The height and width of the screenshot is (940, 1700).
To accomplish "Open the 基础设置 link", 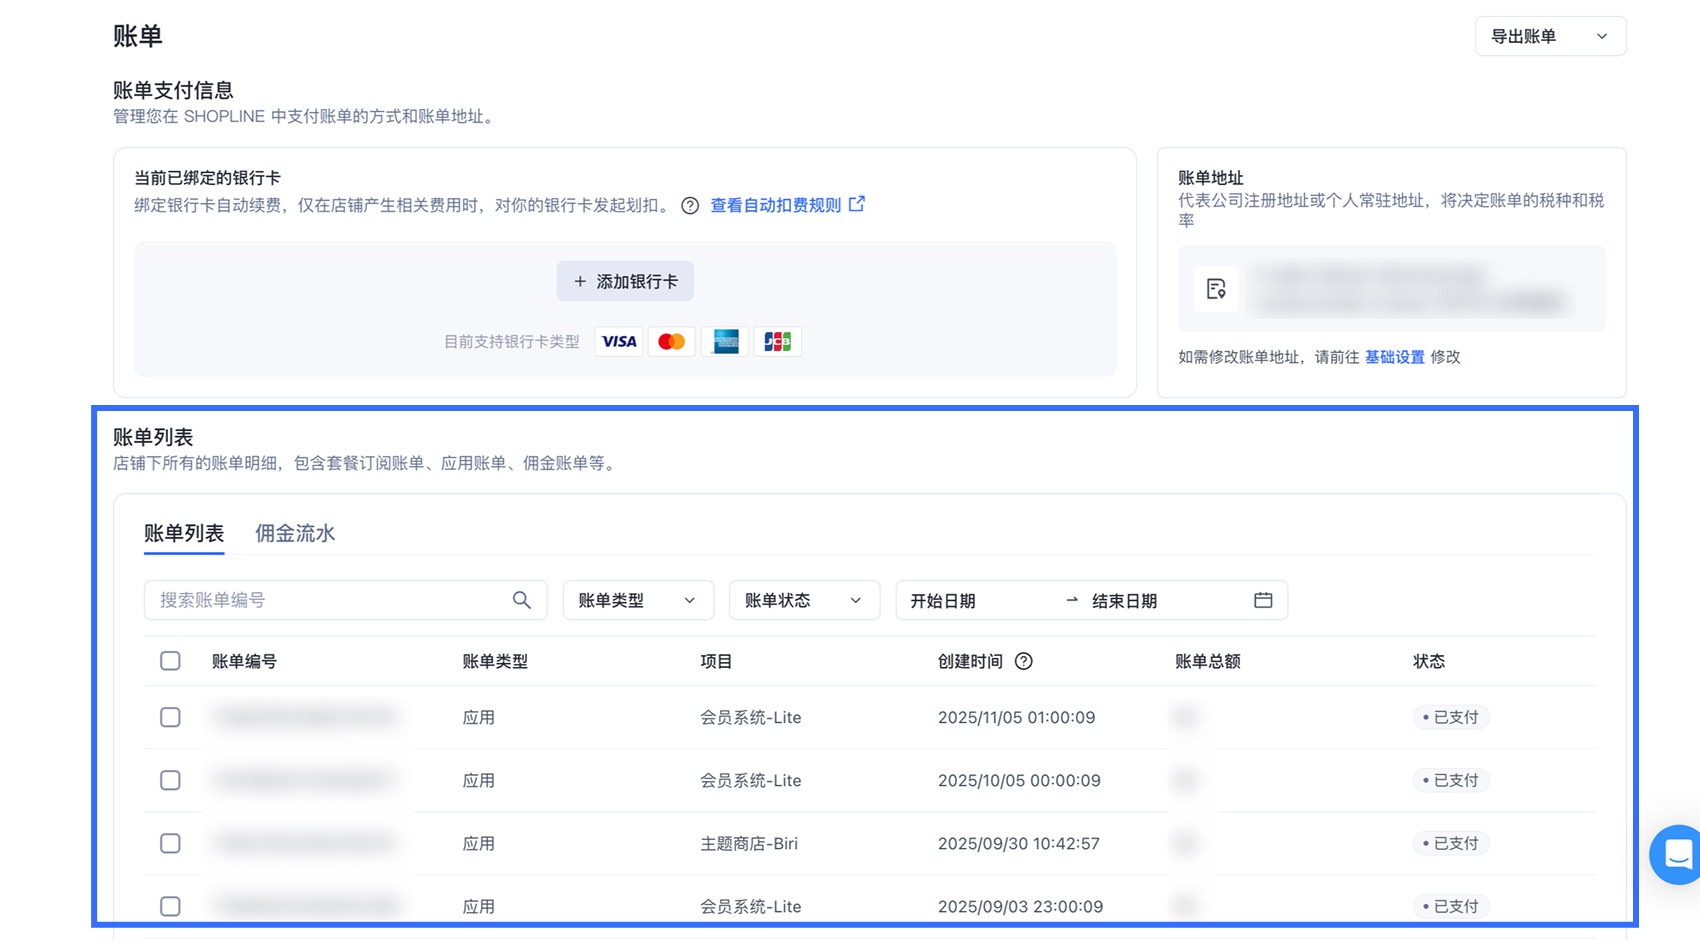I will click(x=1394, y=357).
